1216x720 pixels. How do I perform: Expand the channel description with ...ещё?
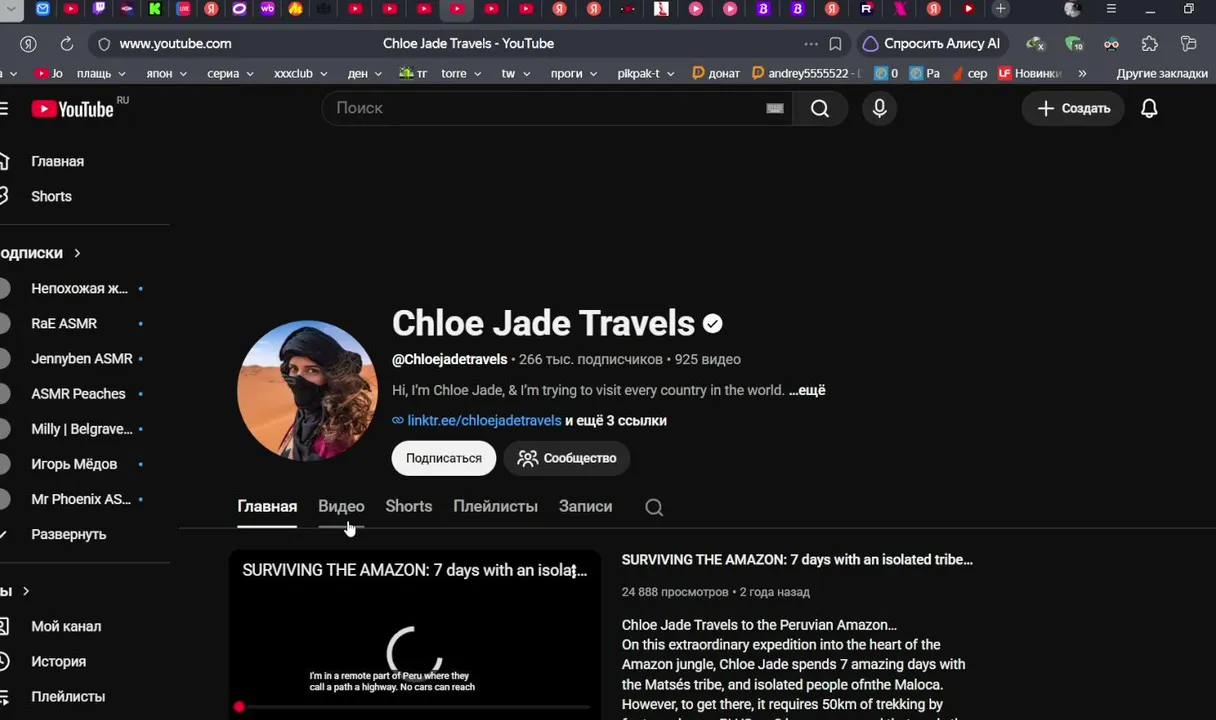pos(807,390)
